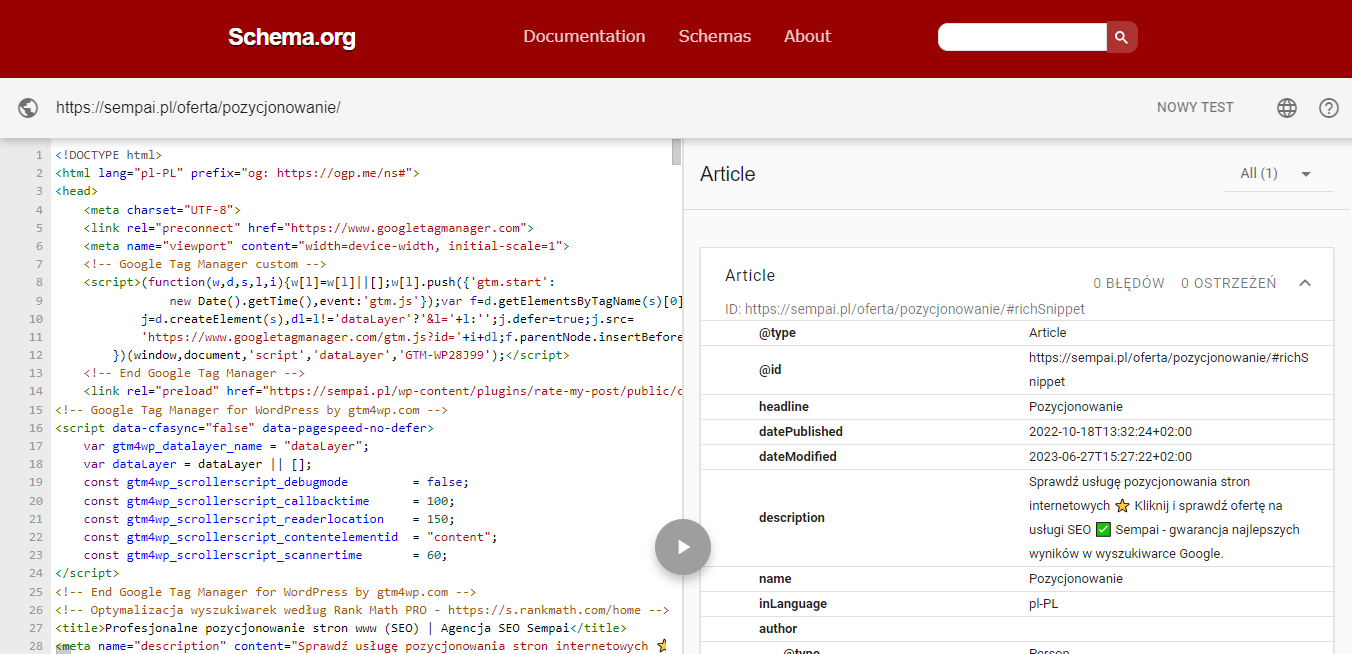Select the @id row label

coord(770,370)
